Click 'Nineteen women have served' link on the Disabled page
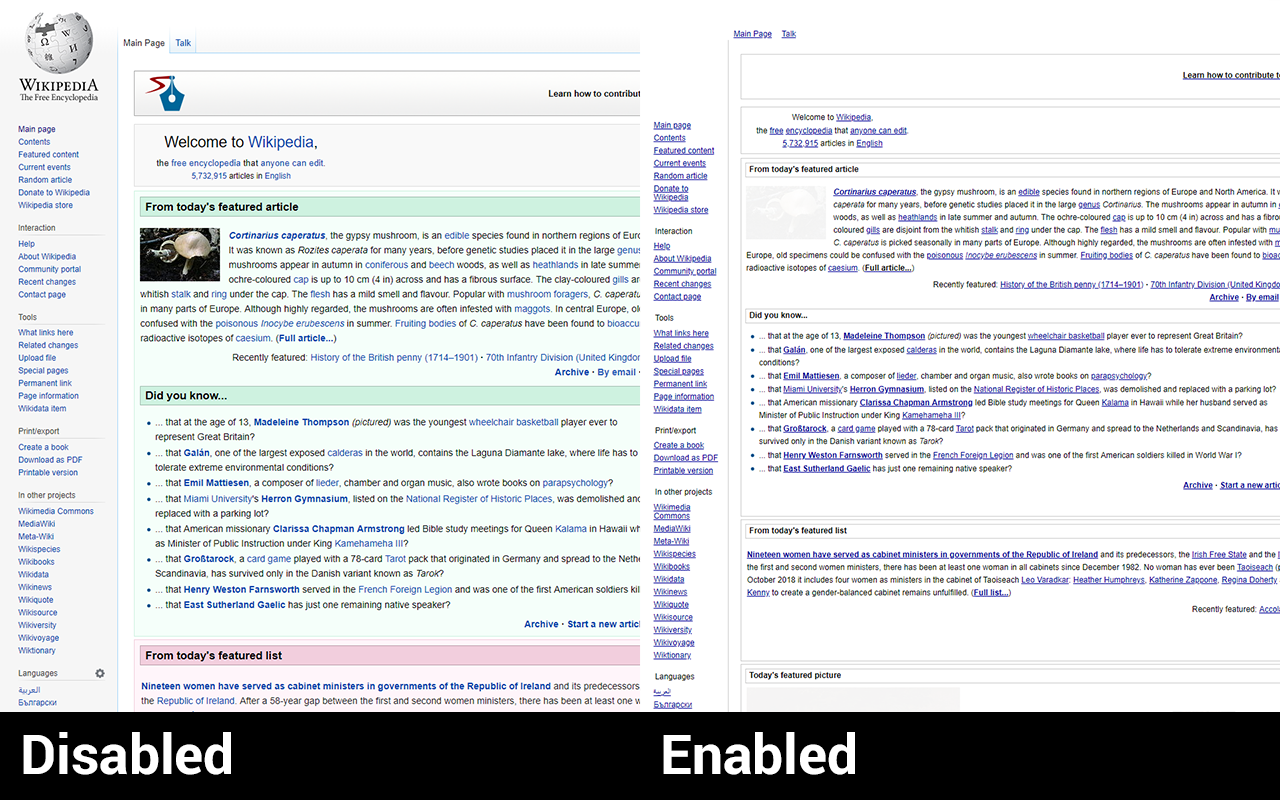 pyautogui.click(x=346, y=686)
